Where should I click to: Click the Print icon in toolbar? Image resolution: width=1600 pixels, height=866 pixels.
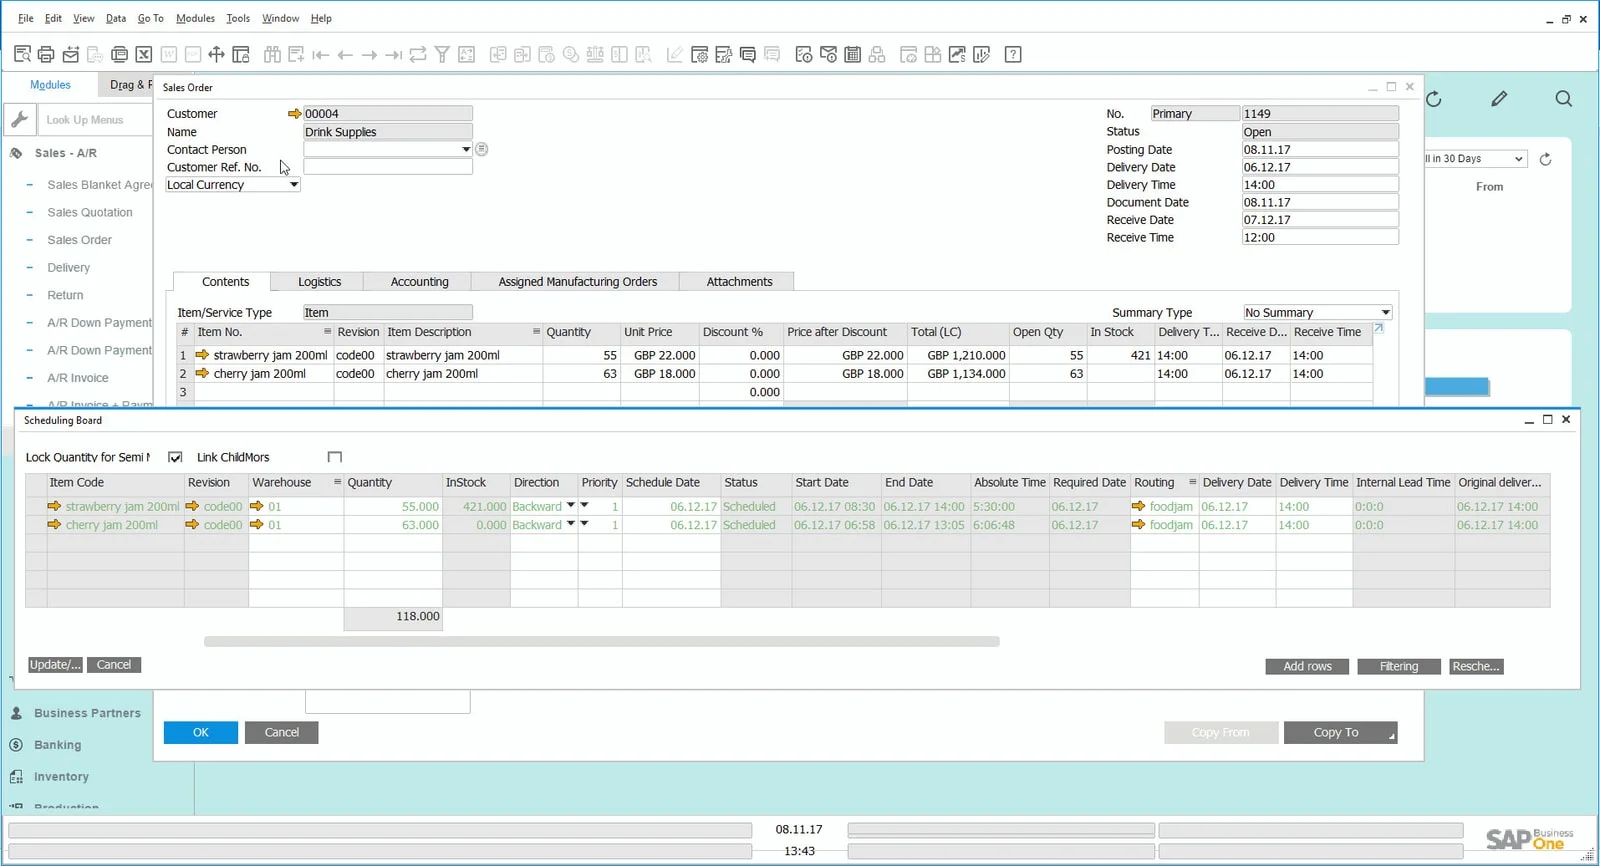point(46,55)
